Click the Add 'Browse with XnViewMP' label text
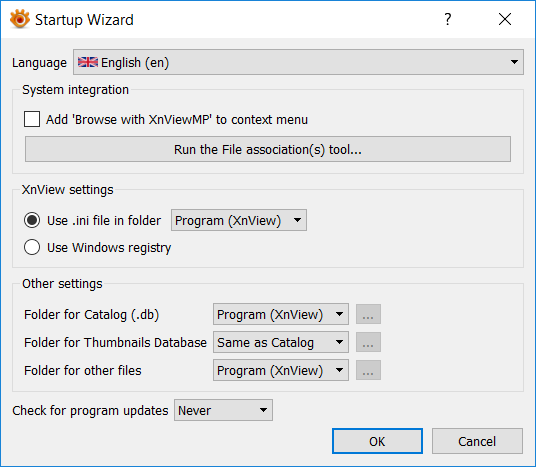Viewport: 536px width, 467px height. point(177,120)
